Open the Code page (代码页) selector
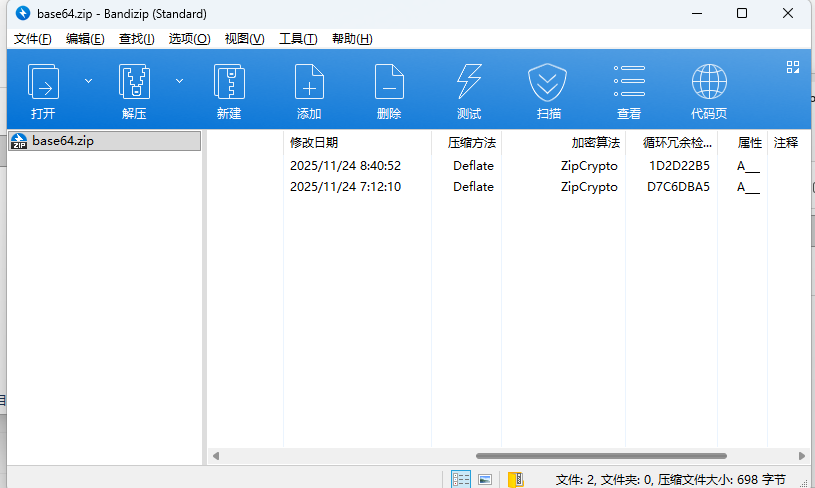Screen dimensions: 815x488 tap(709, 82)
